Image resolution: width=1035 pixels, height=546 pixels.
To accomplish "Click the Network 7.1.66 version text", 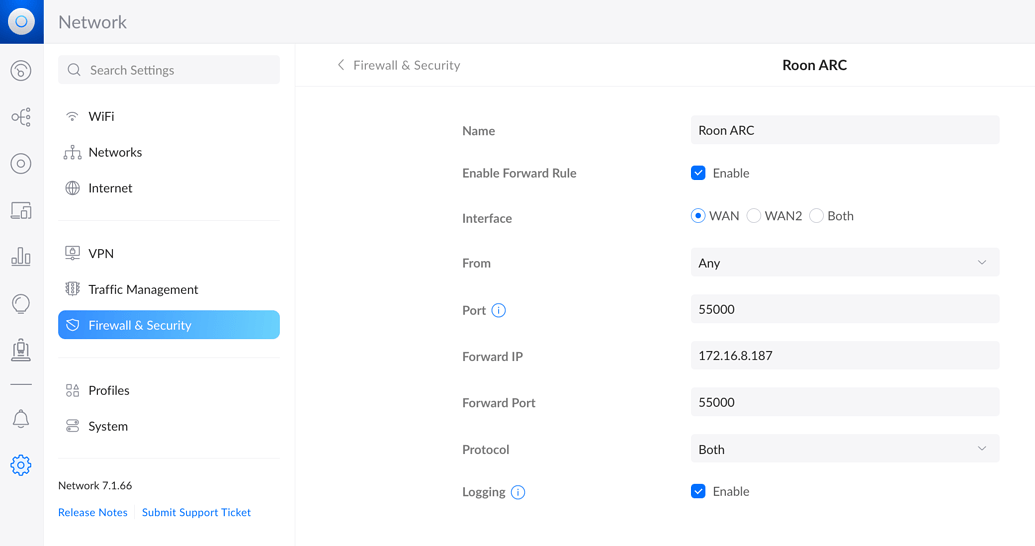I will click(95, 485).
